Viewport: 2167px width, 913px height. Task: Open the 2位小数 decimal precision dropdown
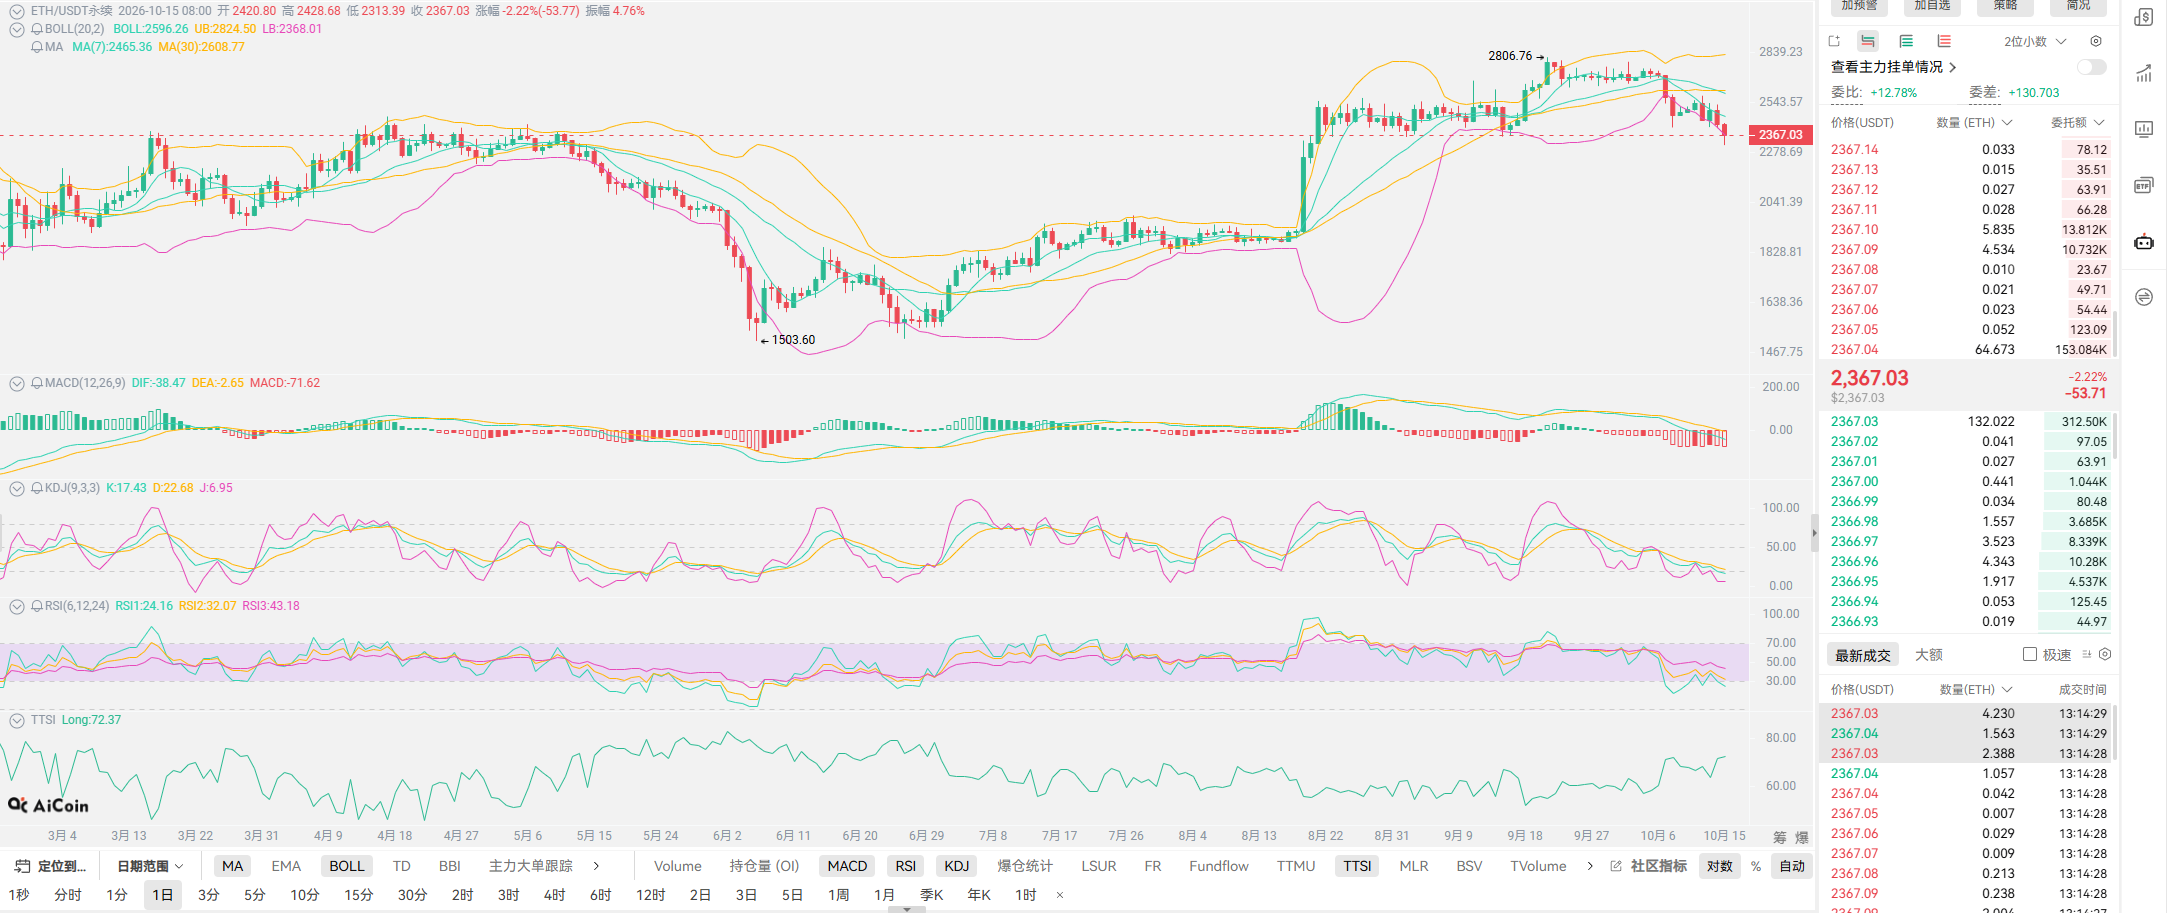tap(2035, 41)
